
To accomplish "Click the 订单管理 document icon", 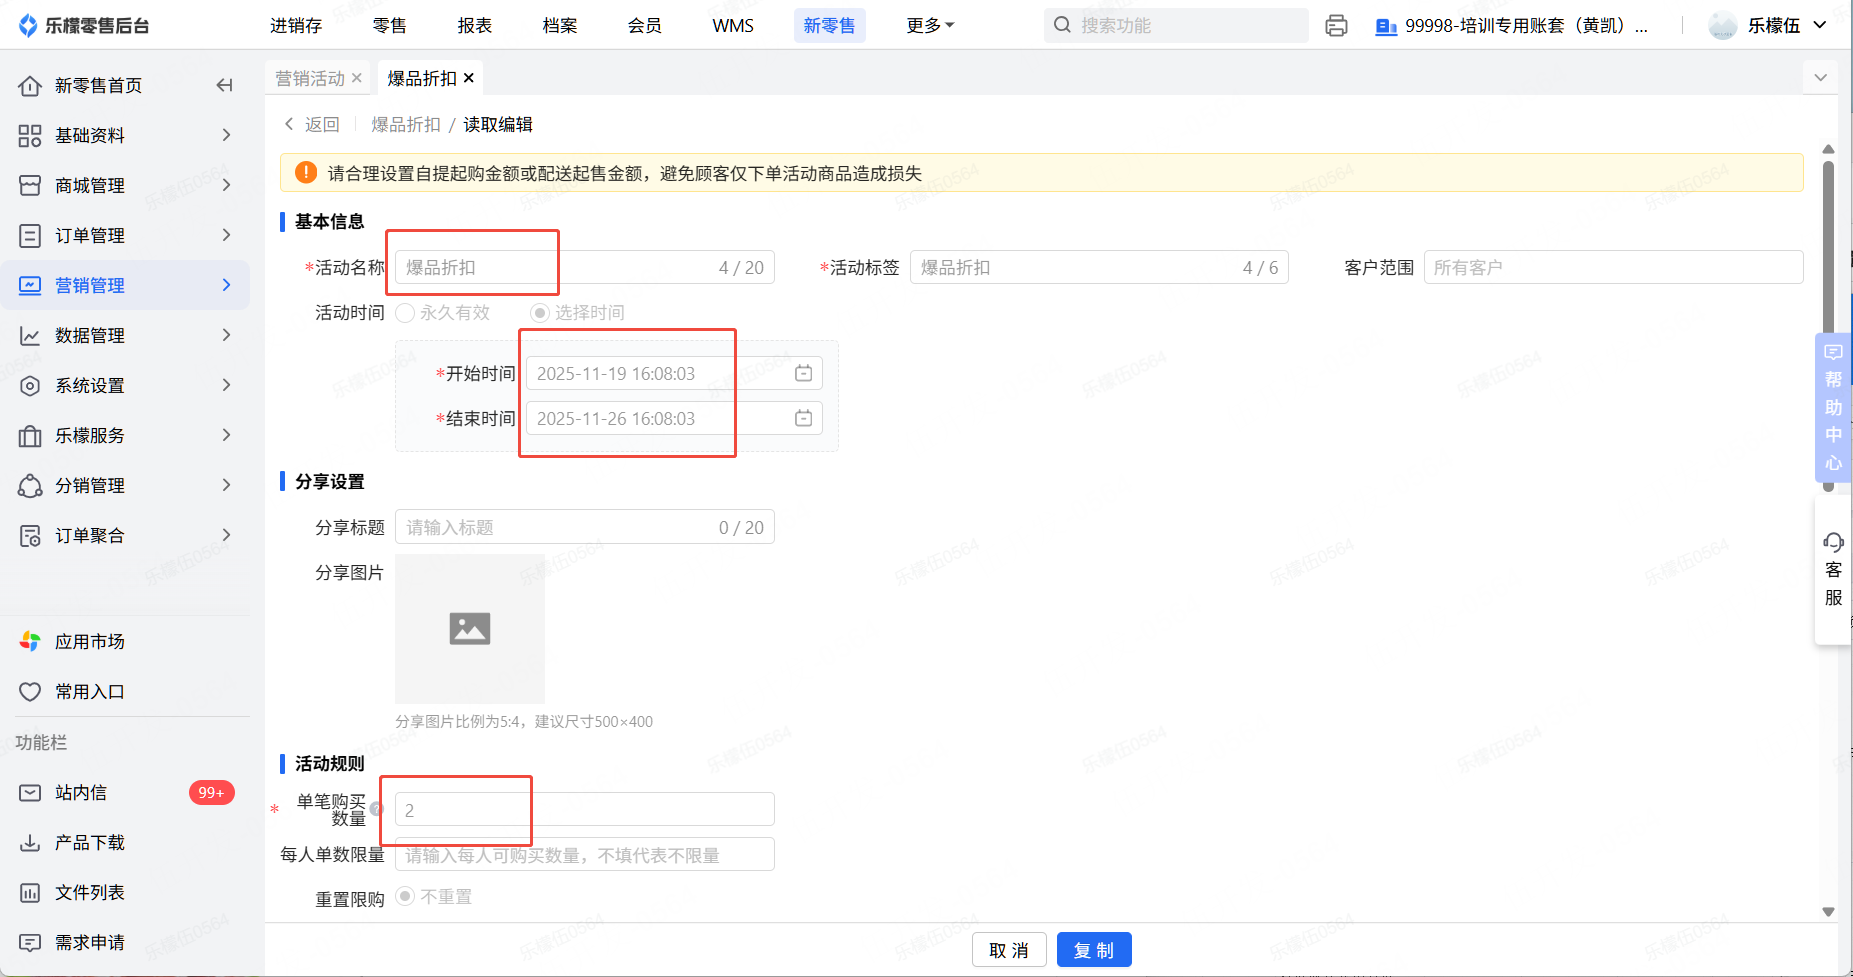I will 30,236.
